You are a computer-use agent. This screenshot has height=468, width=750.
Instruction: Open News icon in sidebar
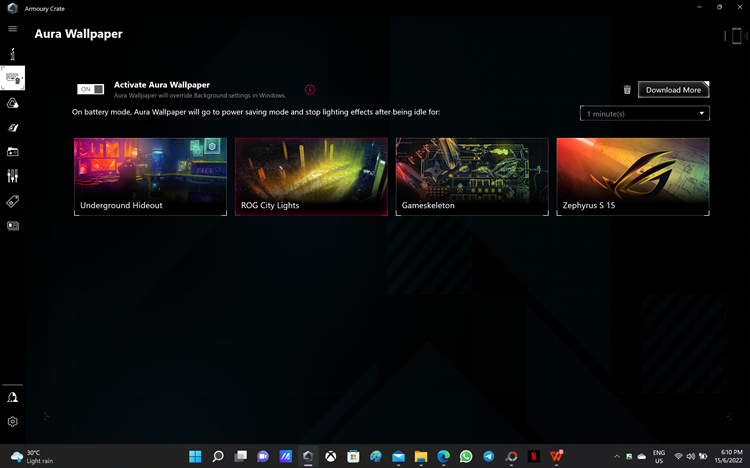12,226
